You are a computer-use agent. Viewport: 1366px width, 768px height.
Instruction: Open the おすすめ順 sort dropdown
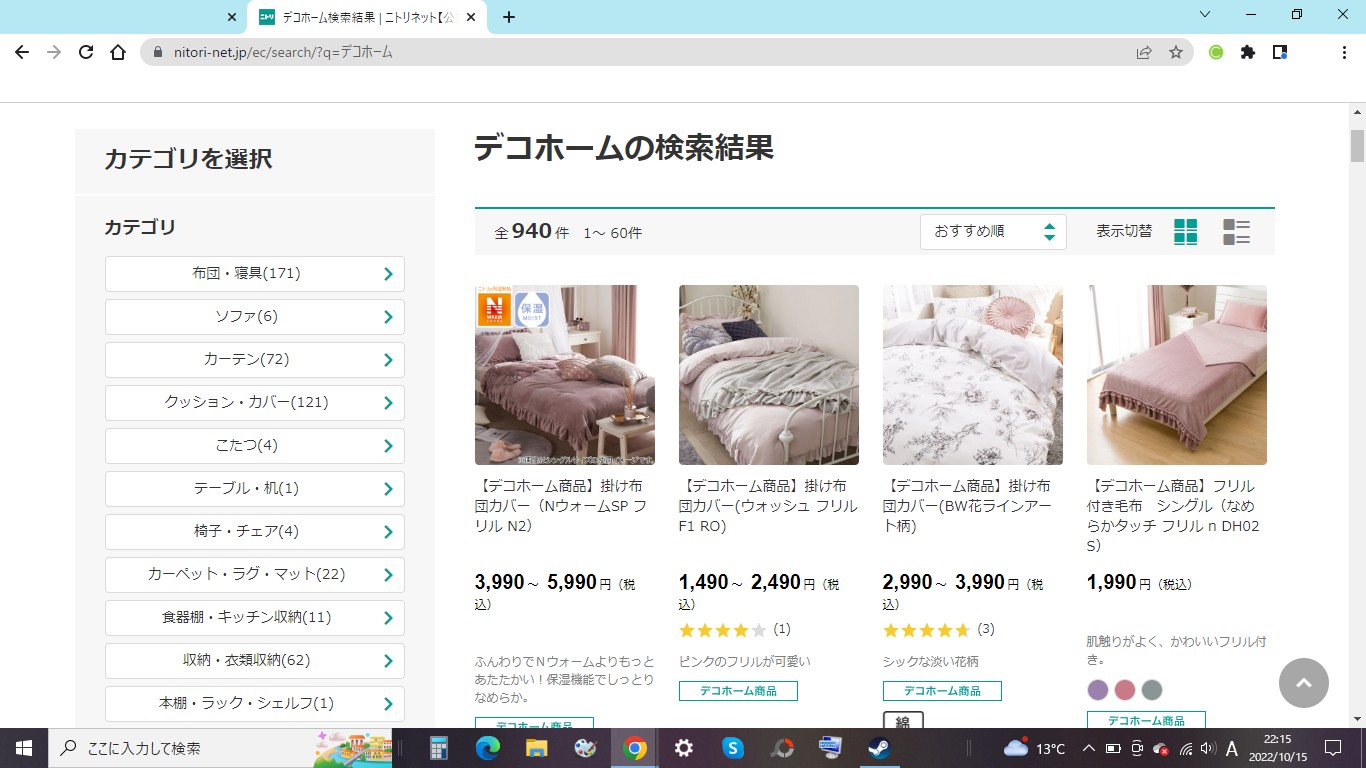click(x=993, y=232)
